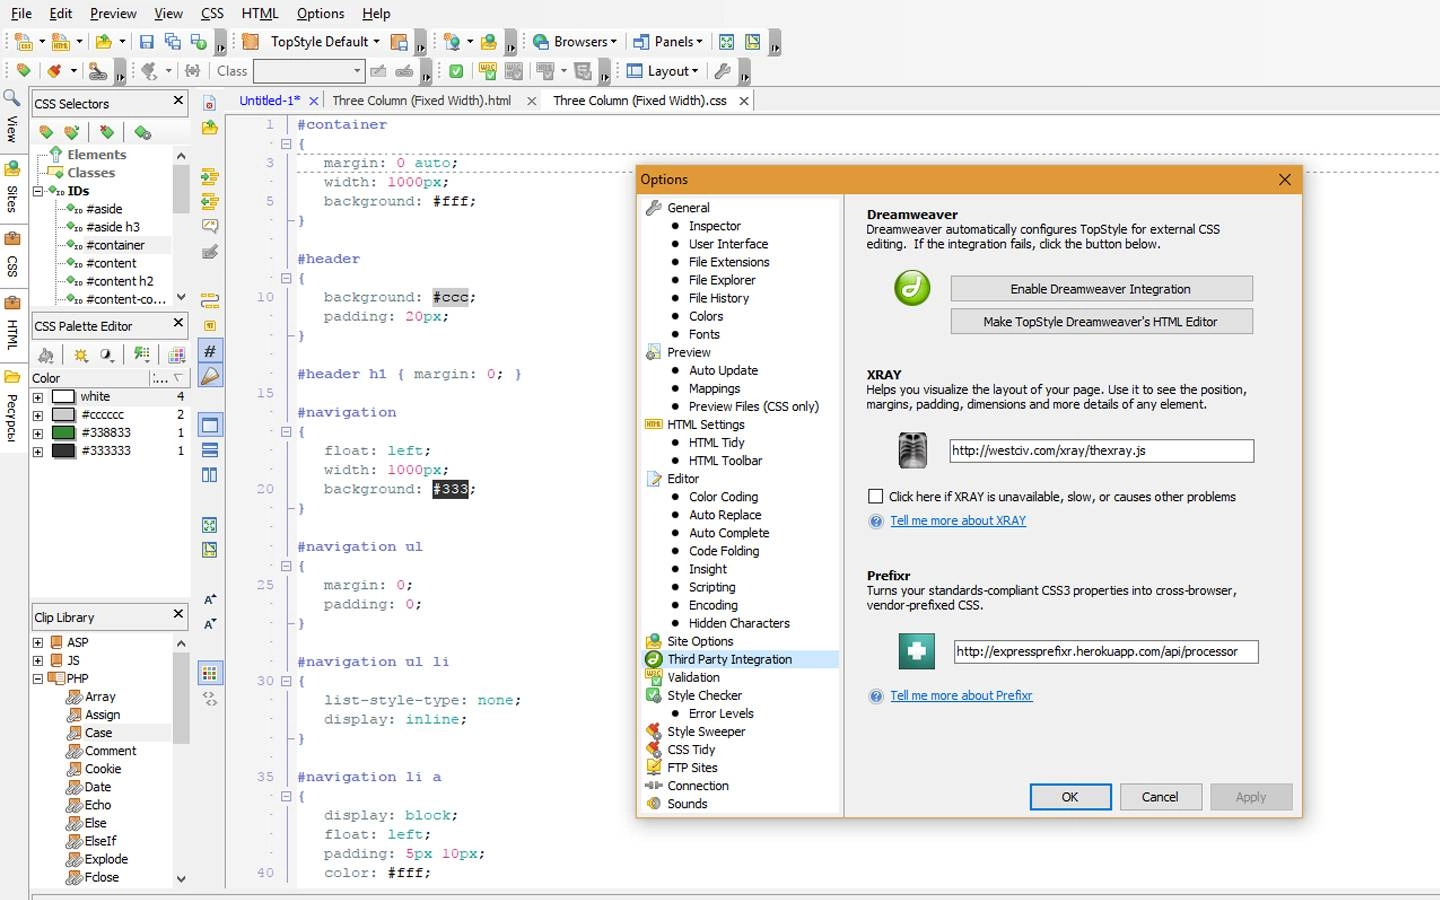The image size is (1440, 900).
Task: Switch to Three Column (Fixed Width).css tab
Action: [x=640, y=100]
